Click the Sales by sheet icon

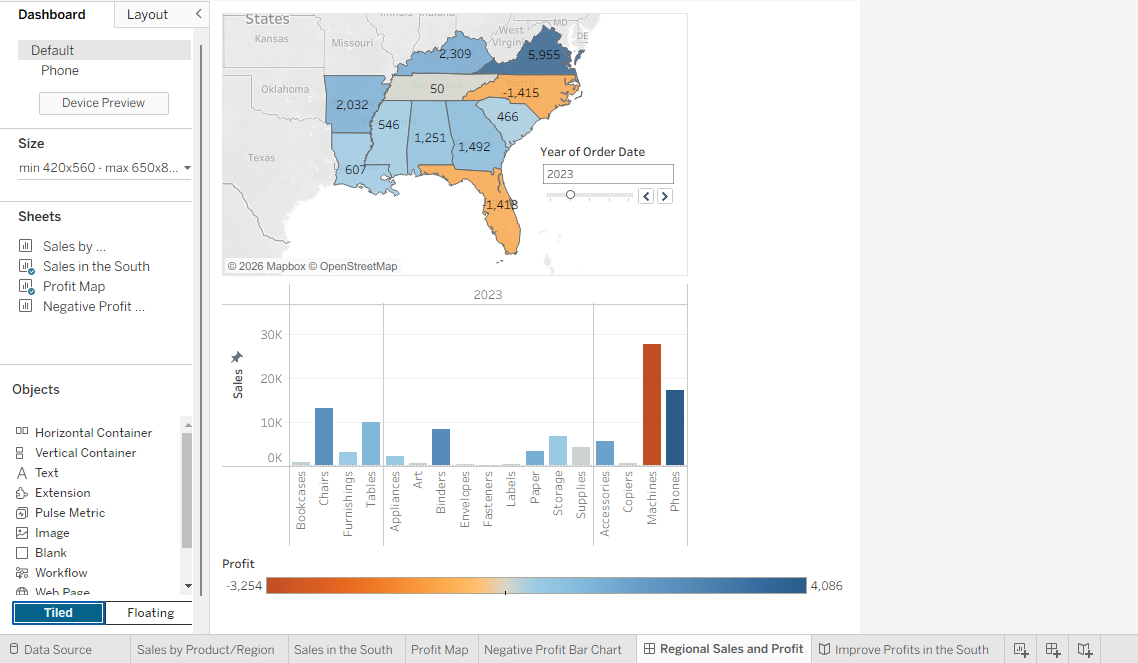(x=25, y=246)
